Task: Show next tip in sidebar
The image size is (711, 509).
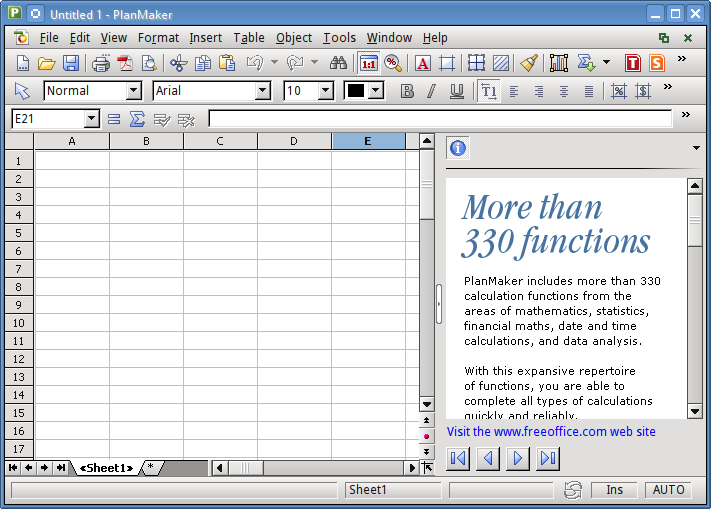Action: pyautogui.click(x=518, y=458)
